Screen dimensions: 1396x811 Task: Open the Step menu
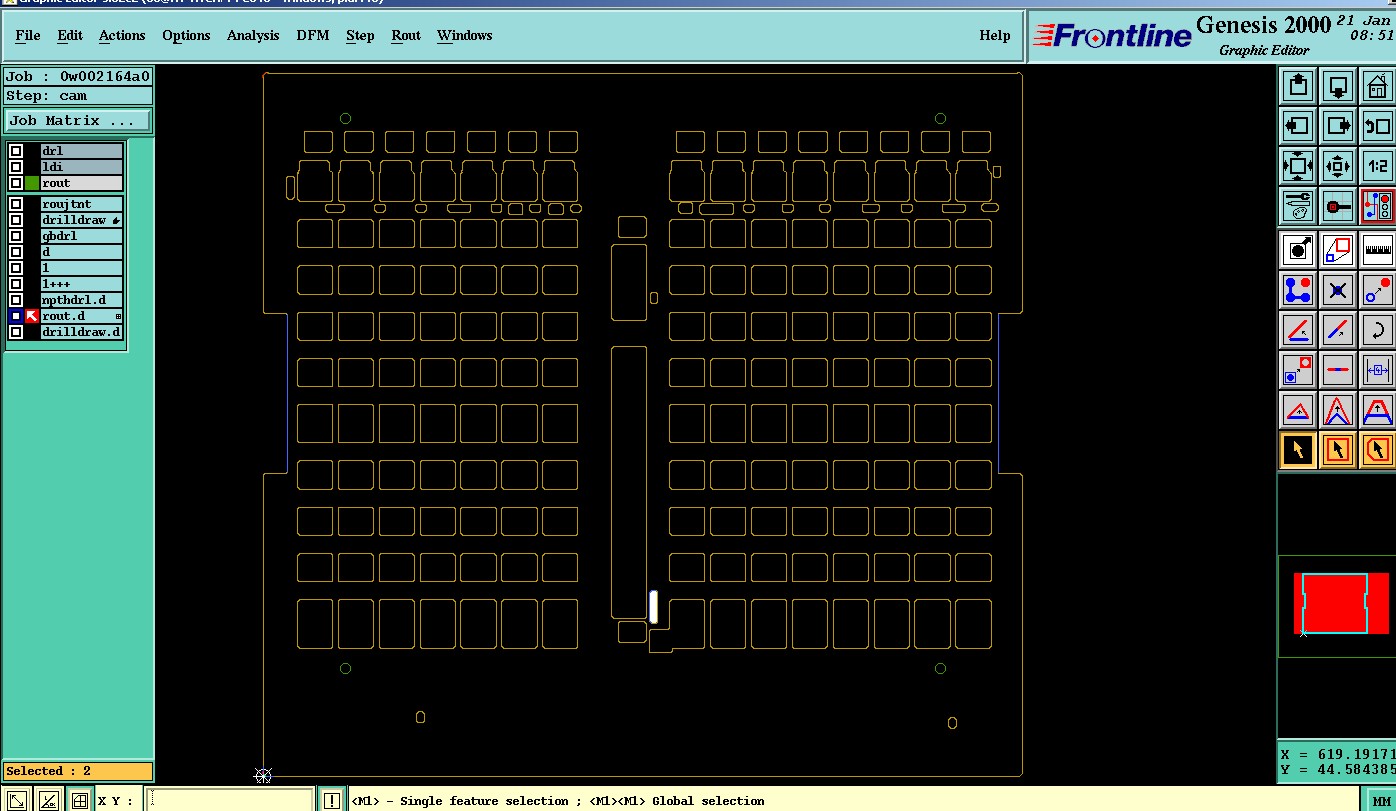point(360,35)
